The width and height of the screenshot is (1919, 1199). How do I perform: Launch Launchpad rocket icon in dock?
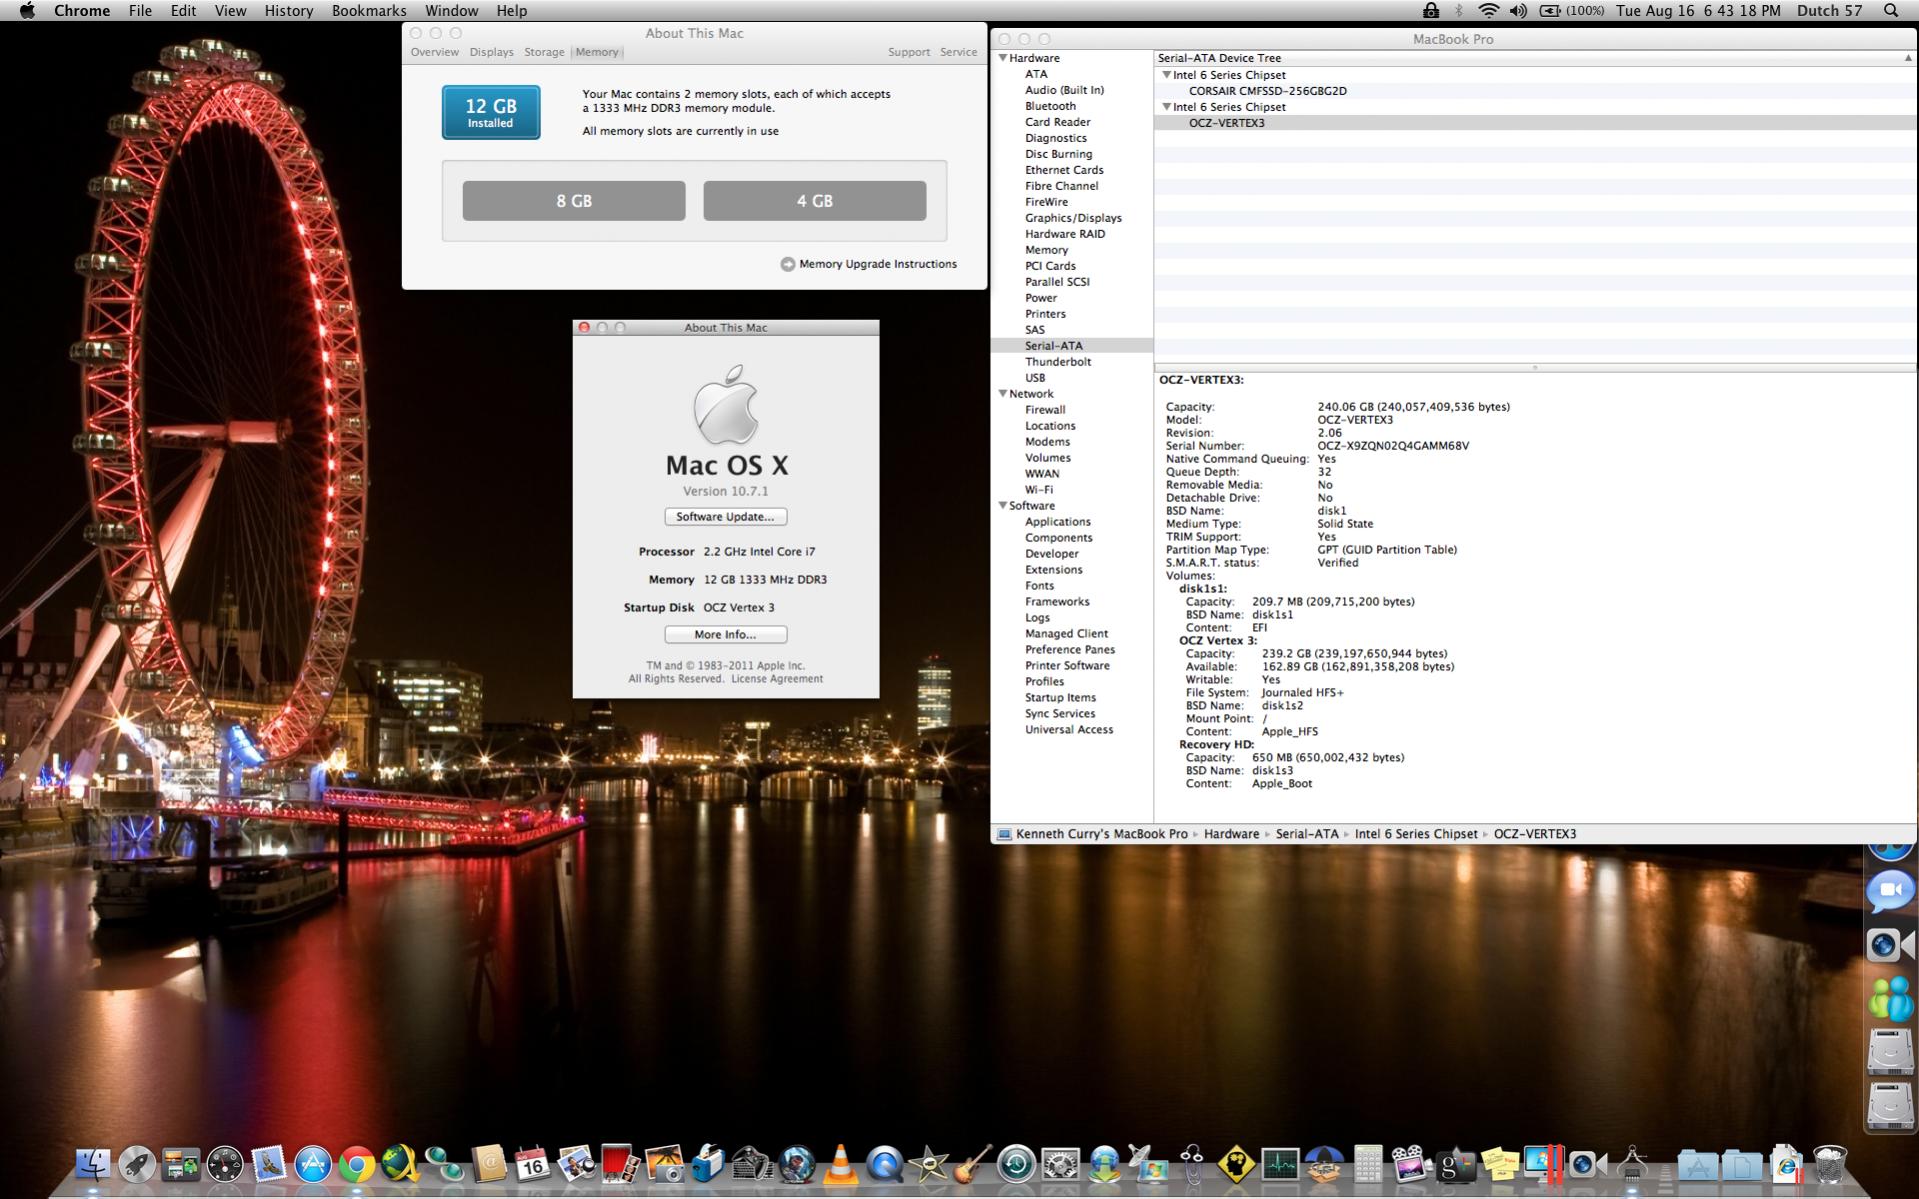(137, 1165)
